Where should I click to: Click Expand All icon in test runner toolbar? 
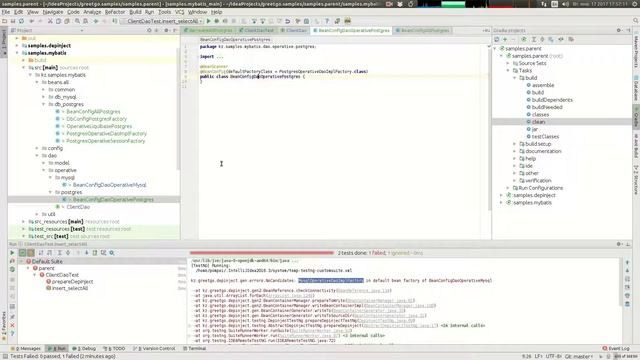point(60,253)
